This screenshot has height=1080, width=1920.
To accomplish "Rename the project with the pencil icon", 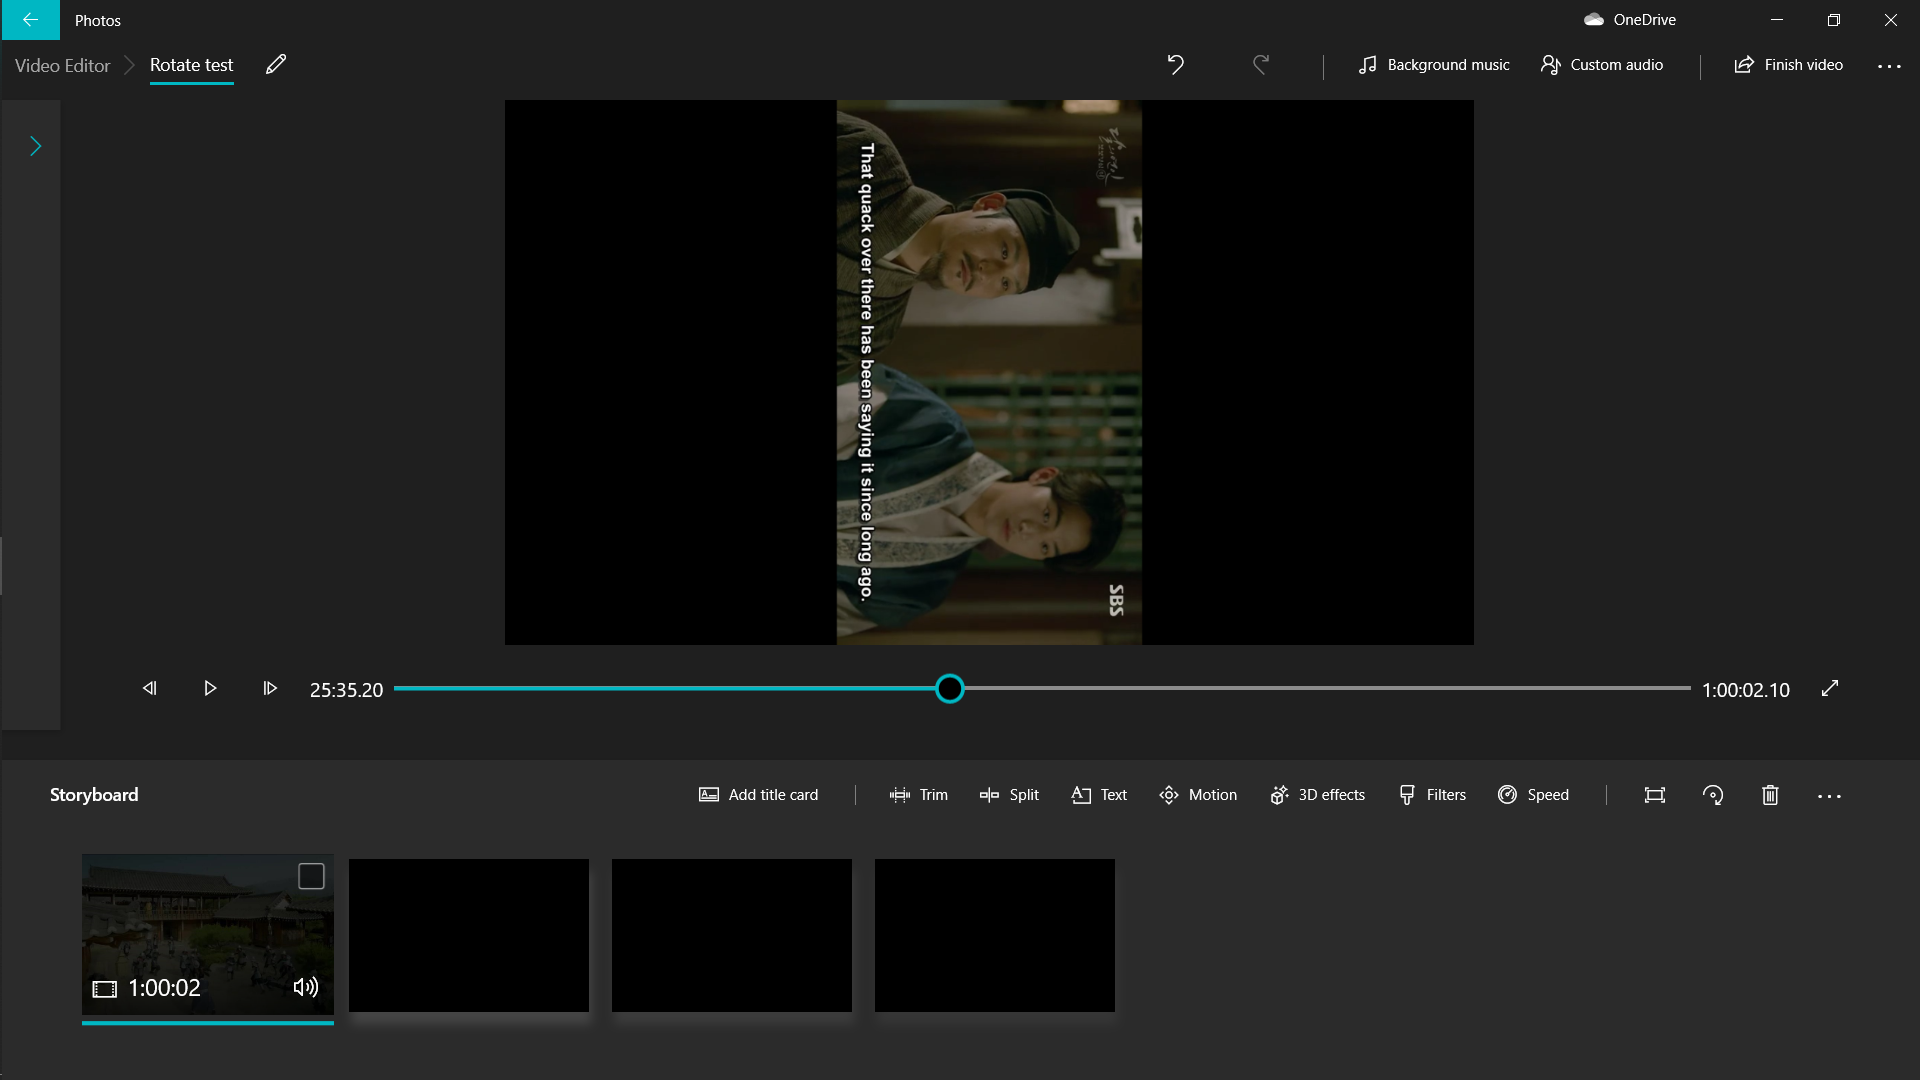I will click(x=275, y=64).
